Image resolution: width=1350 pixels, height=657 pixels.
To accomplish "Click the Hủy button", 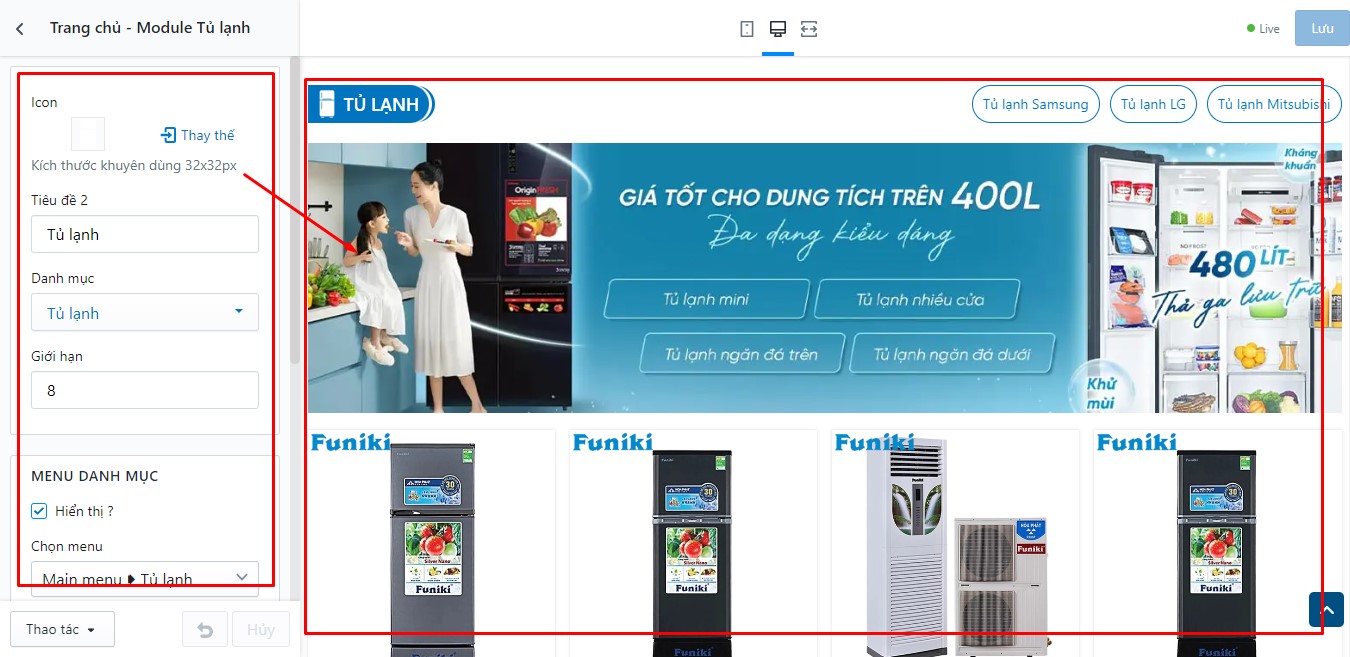I will pyautogui.click(x=261, y=630).
